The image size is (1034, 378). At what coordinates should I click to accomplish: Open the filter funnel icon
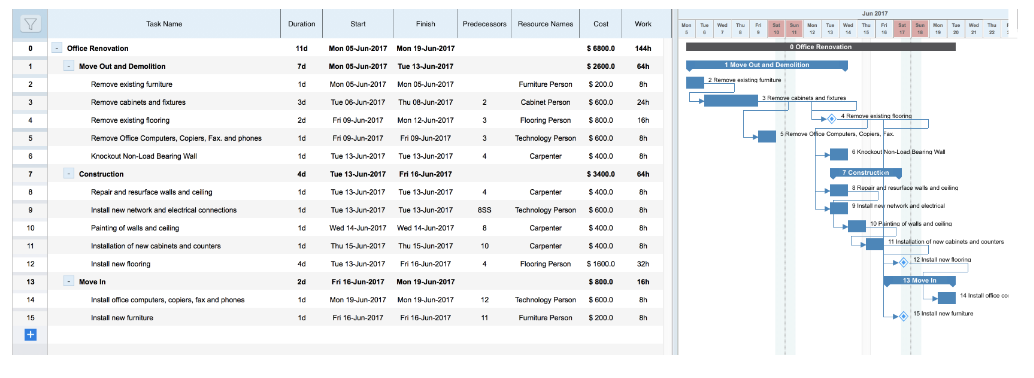click(30, 24)
